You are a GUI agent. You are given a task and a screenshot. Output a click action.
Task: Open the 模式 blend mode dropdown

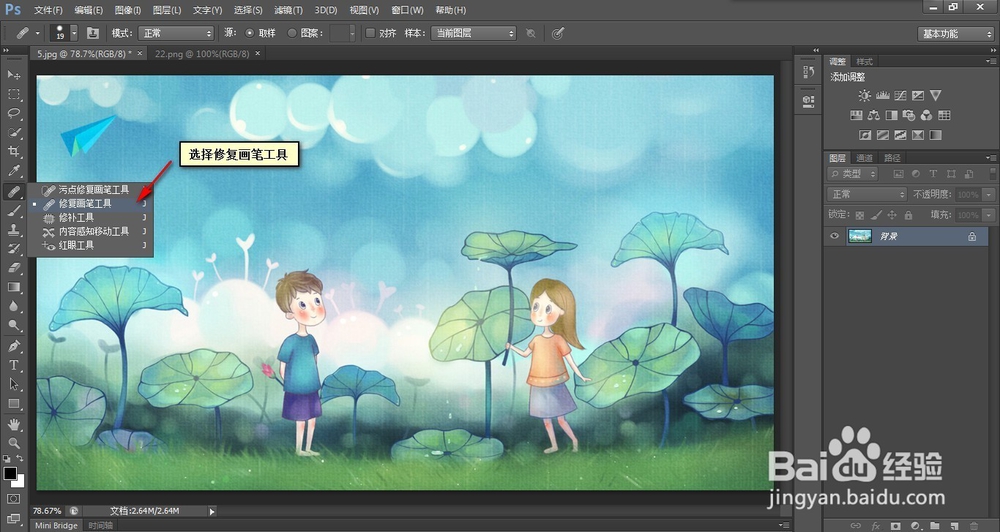coord(176,33)
